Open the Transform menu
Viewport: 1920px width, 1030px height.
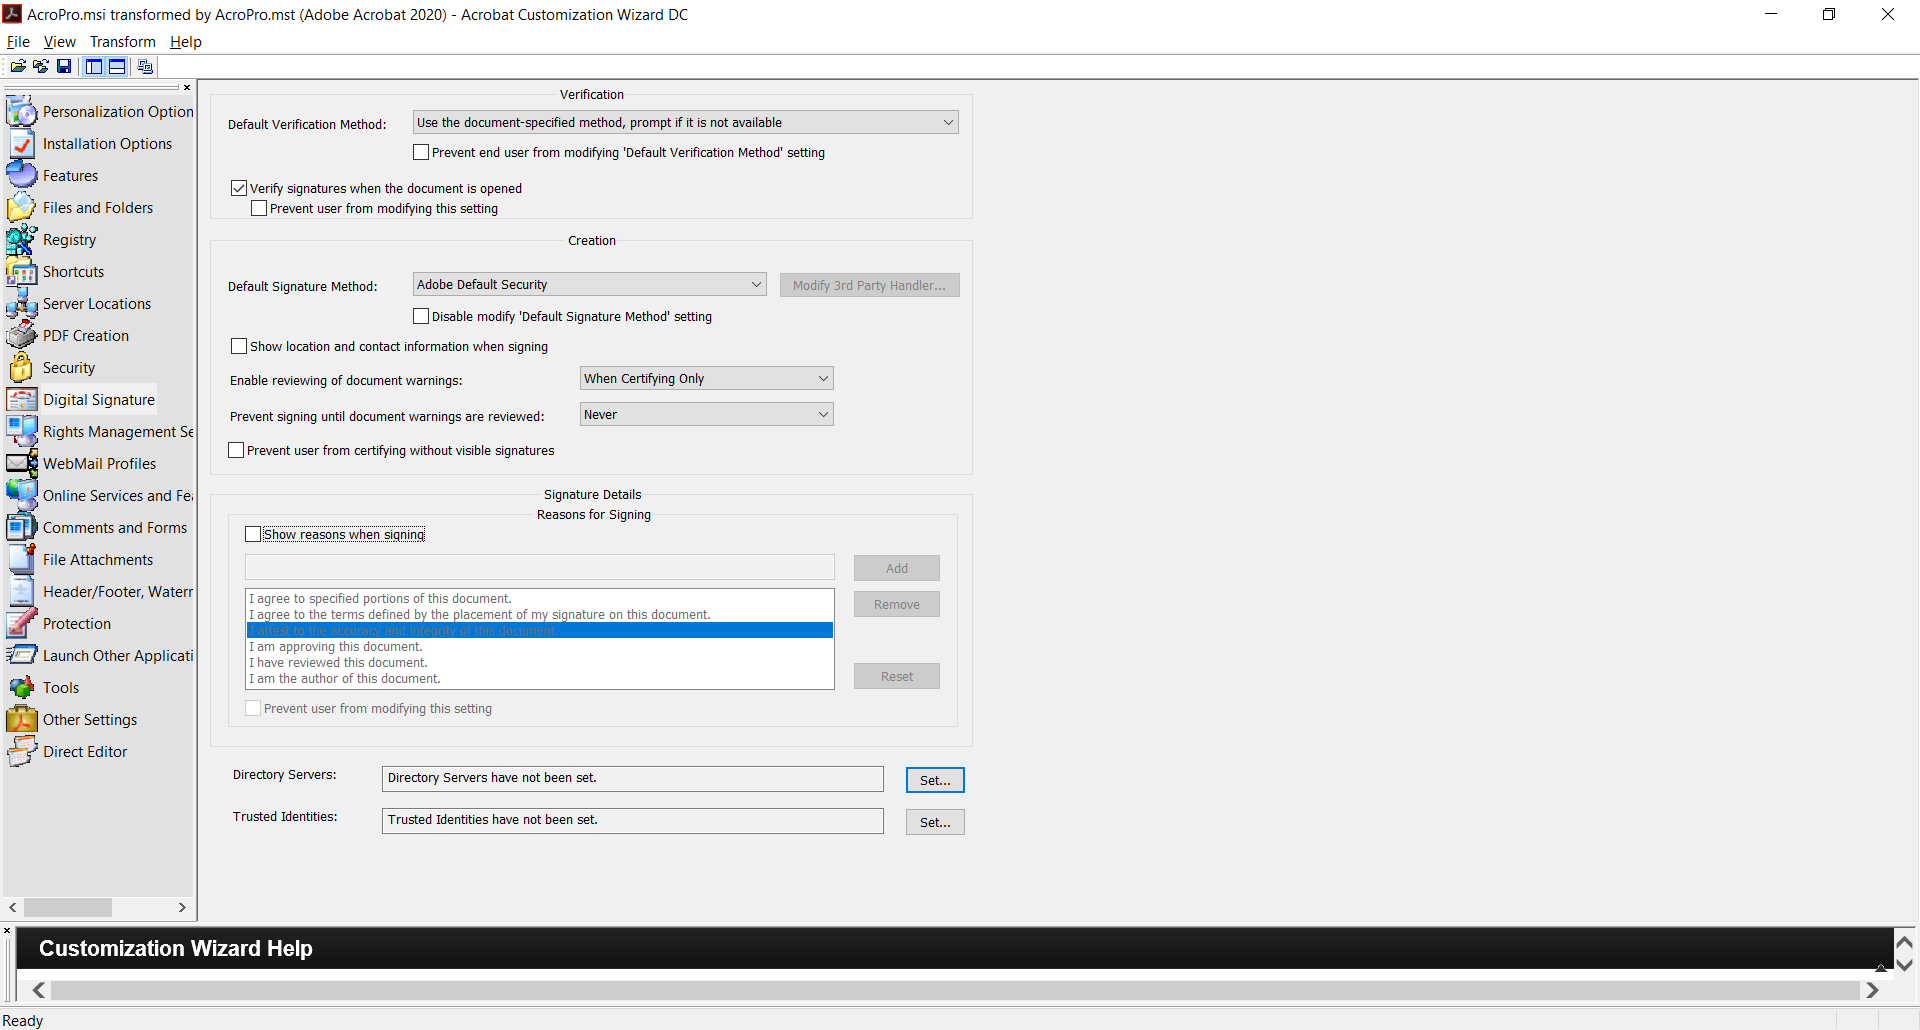coord(122,41)
